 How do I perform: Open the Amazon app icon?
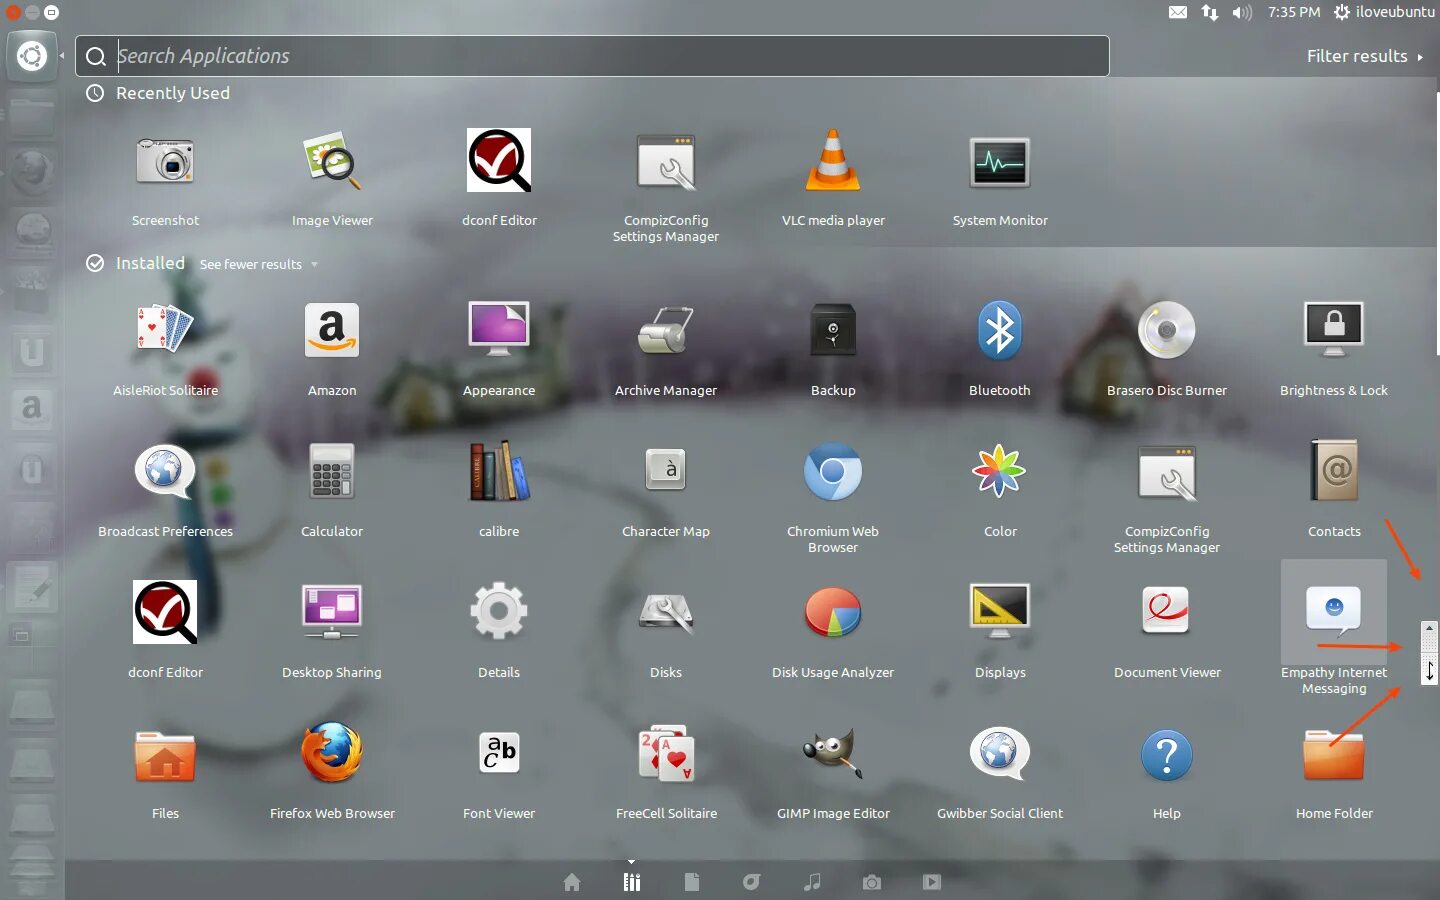332,330
